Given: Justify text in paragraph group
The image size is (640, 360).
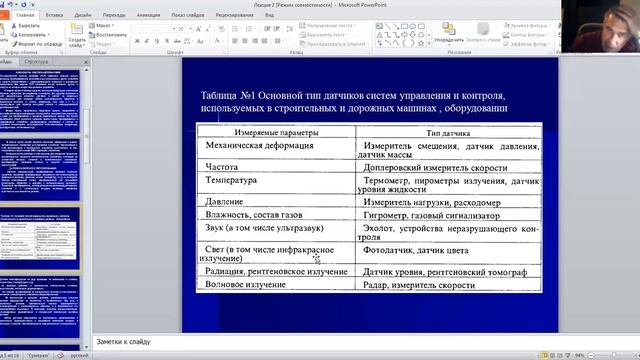Looking at the screenshot, I should (264, 41).
